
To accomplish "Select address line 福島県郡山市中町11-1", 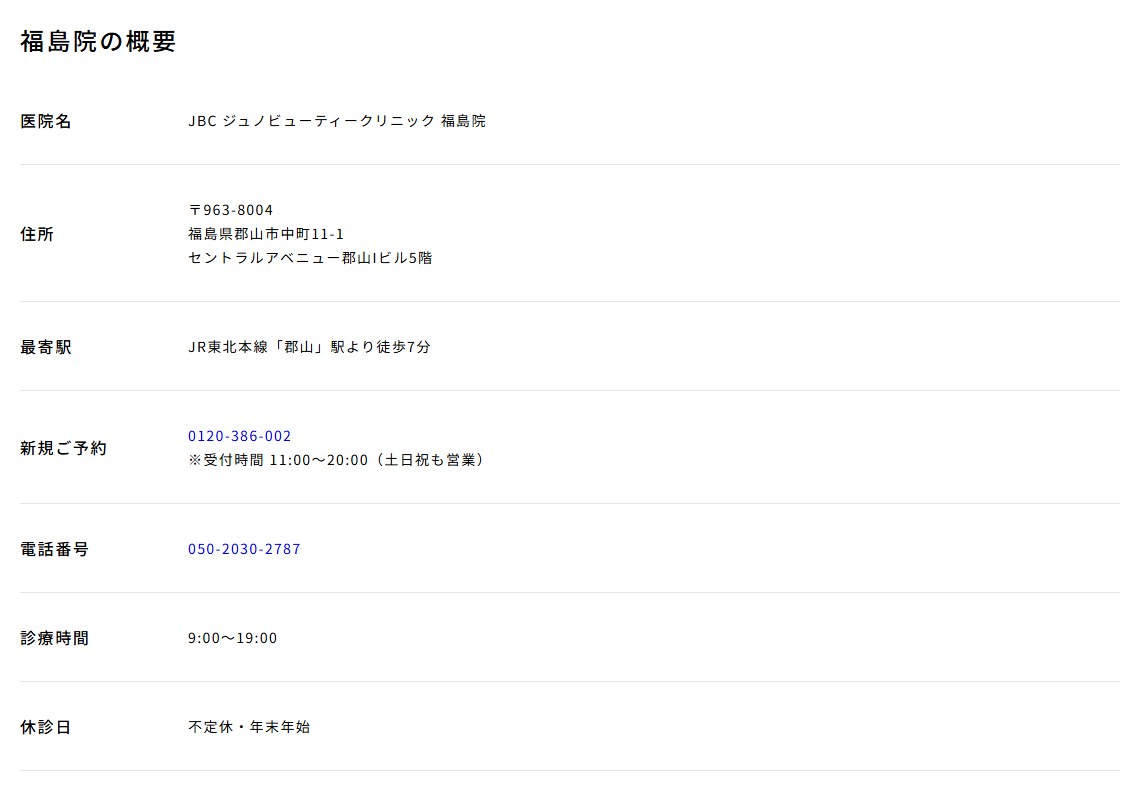I will pyautogui.click(x=266, y=234).
